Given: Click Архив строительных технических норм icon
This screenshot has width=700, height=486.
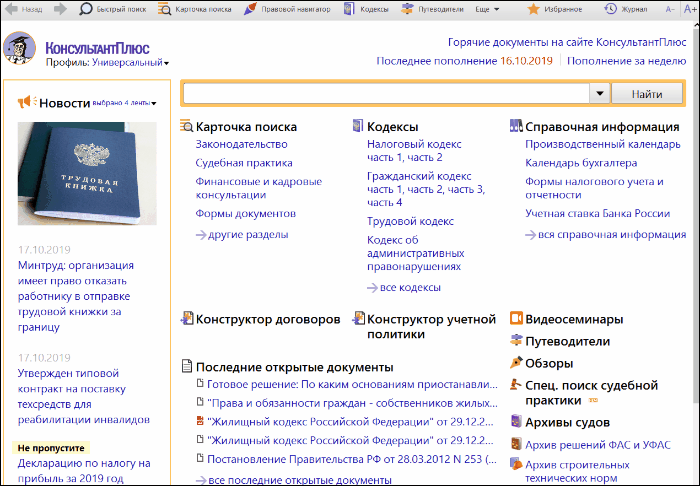Looking at the screenshot, I should point(516,464).
